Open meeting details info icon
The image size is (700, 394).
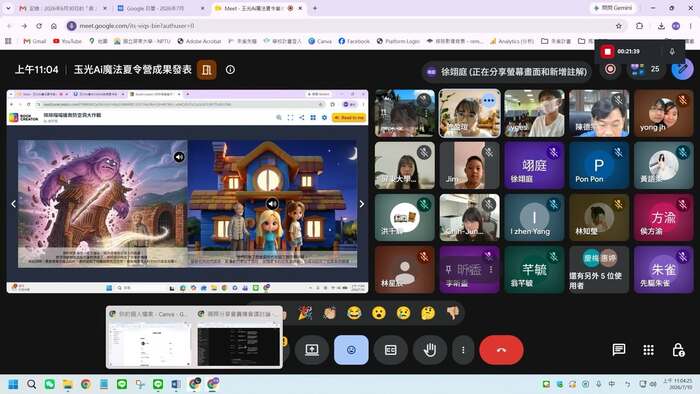click(x=230, y=70)
